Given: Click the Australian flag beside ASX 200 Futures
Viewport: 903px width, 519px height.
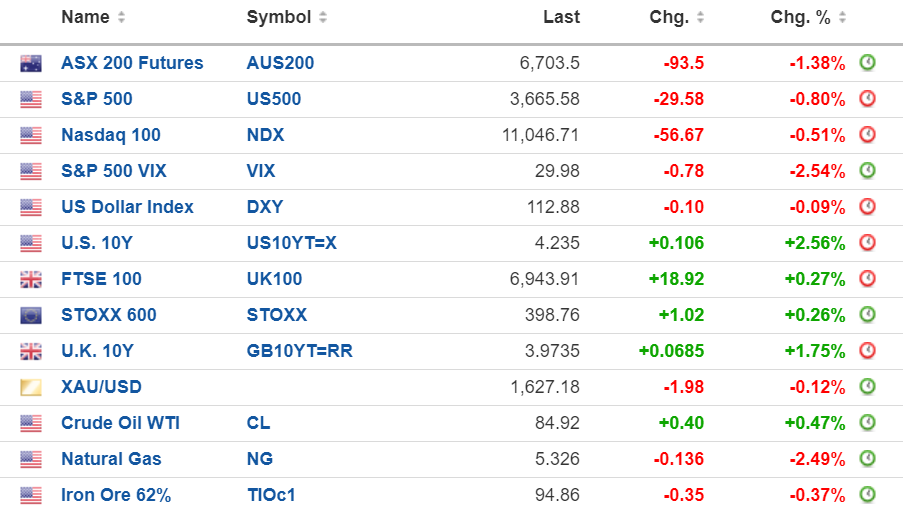Looking at the screenshot, I should (31, 63).
